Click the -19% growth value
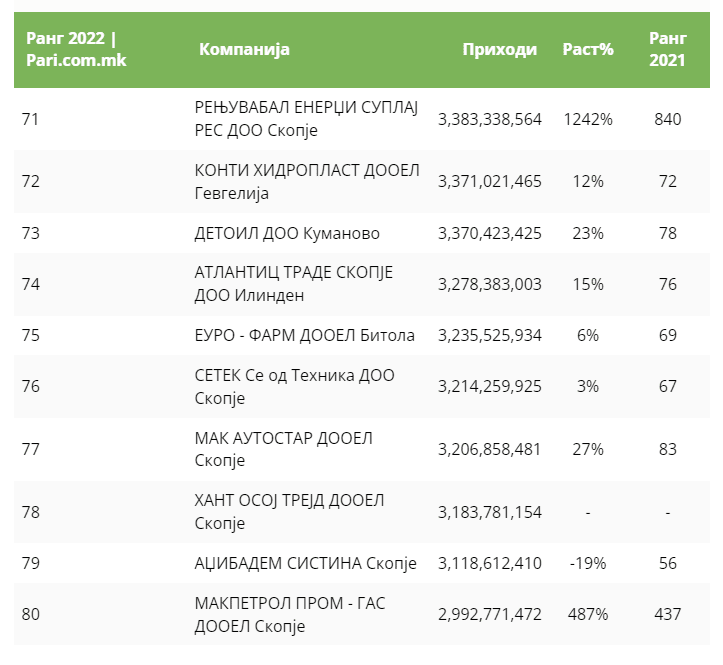The image size is (723, 665). [588, 563]
